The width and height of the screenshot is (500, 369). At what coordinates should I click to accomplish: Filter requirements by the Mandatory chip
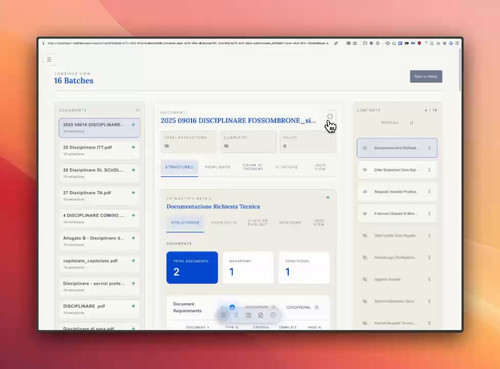[261, 307]
